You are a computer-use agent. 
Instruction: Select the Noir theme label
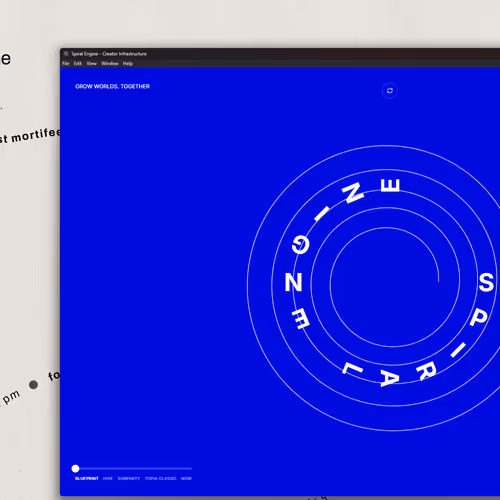[186, 478]
